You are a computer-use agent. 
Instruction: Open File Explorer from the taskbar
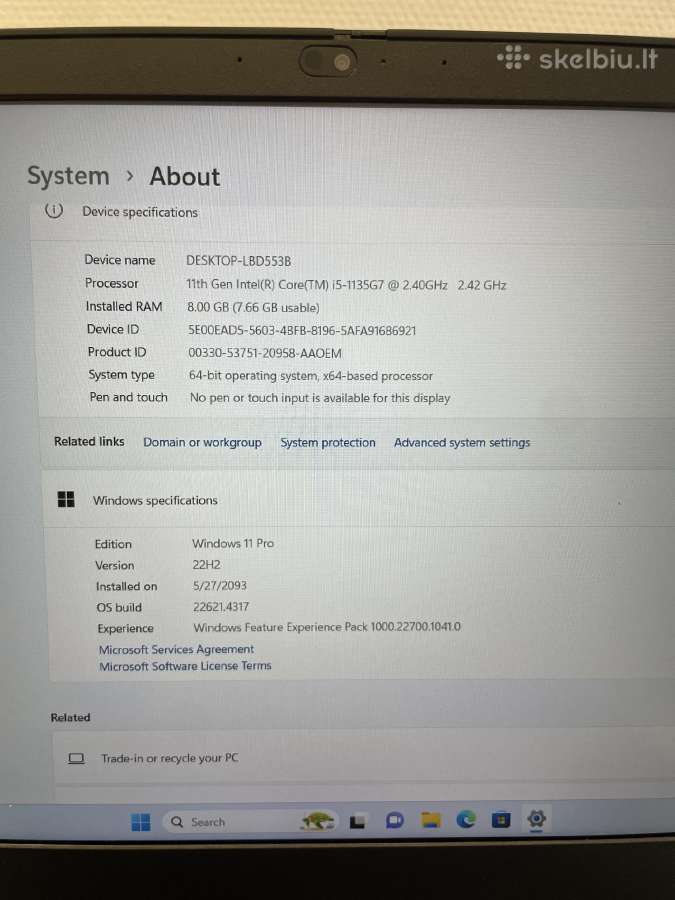click(x=430, y=820)
